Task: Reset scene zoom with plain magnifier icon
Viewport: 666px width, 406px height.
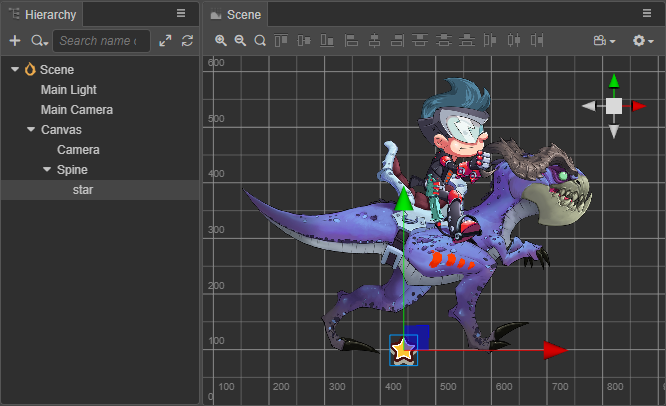Action: (260, 41)
